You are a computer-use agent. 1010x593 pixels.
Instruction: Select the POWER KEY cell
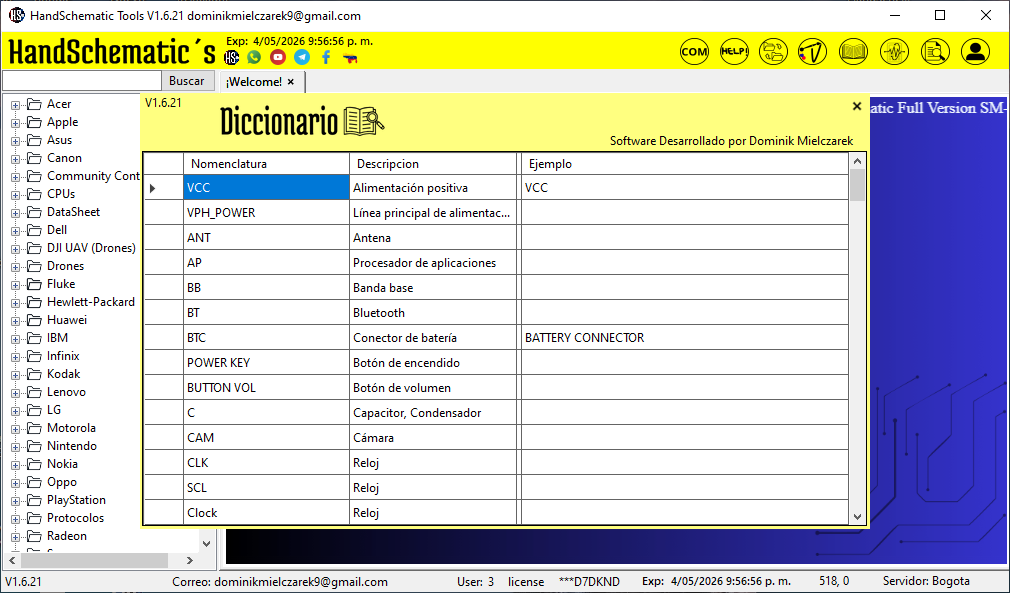point(266,362)
